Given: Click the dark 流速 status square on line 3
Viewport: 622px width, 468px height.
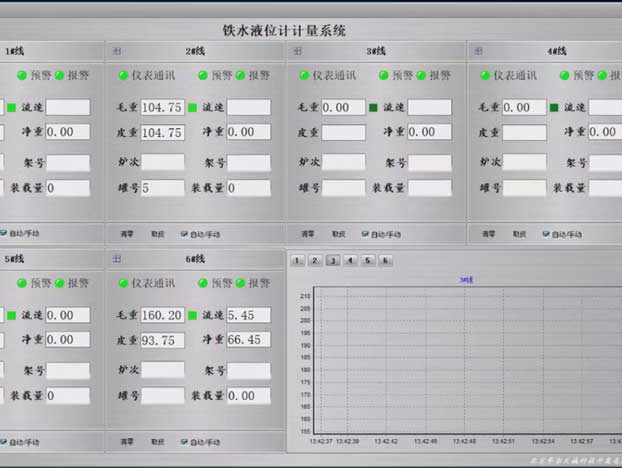Looking at the screenshot, I should pyautogui.click(x=373, y=108).
